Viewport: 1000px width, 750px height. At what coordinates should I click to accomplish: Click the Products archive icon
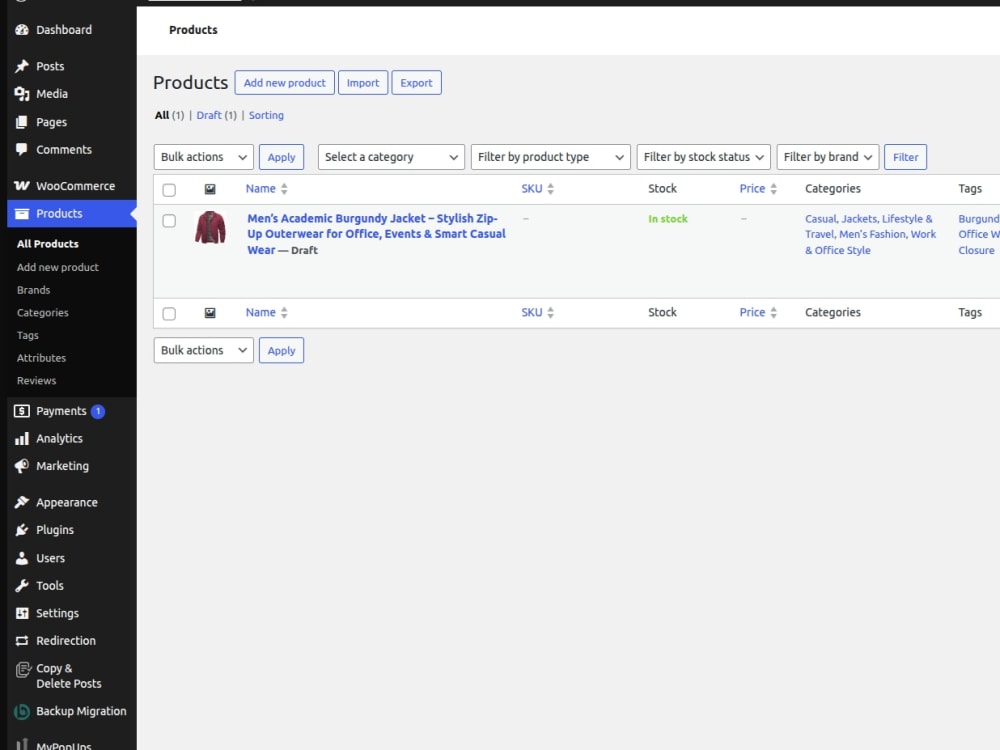coord(22,214)
